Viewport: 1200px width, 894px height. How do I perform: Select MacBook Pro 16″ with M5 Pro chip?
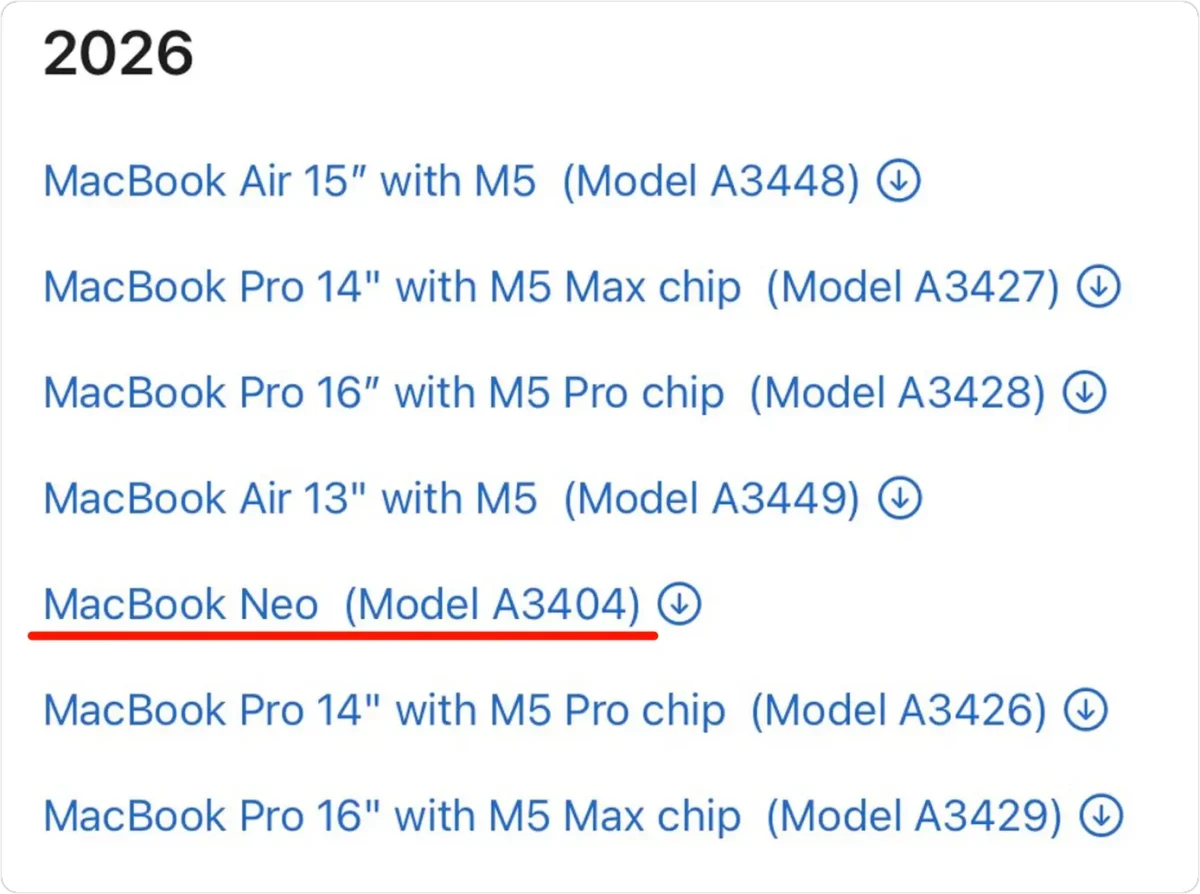tap(383, 393)
